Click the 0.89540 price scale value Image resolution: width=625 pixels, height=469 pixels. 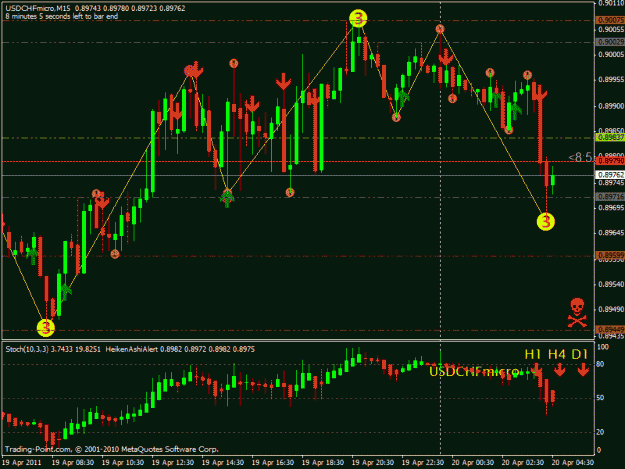(x=611, y=285)
